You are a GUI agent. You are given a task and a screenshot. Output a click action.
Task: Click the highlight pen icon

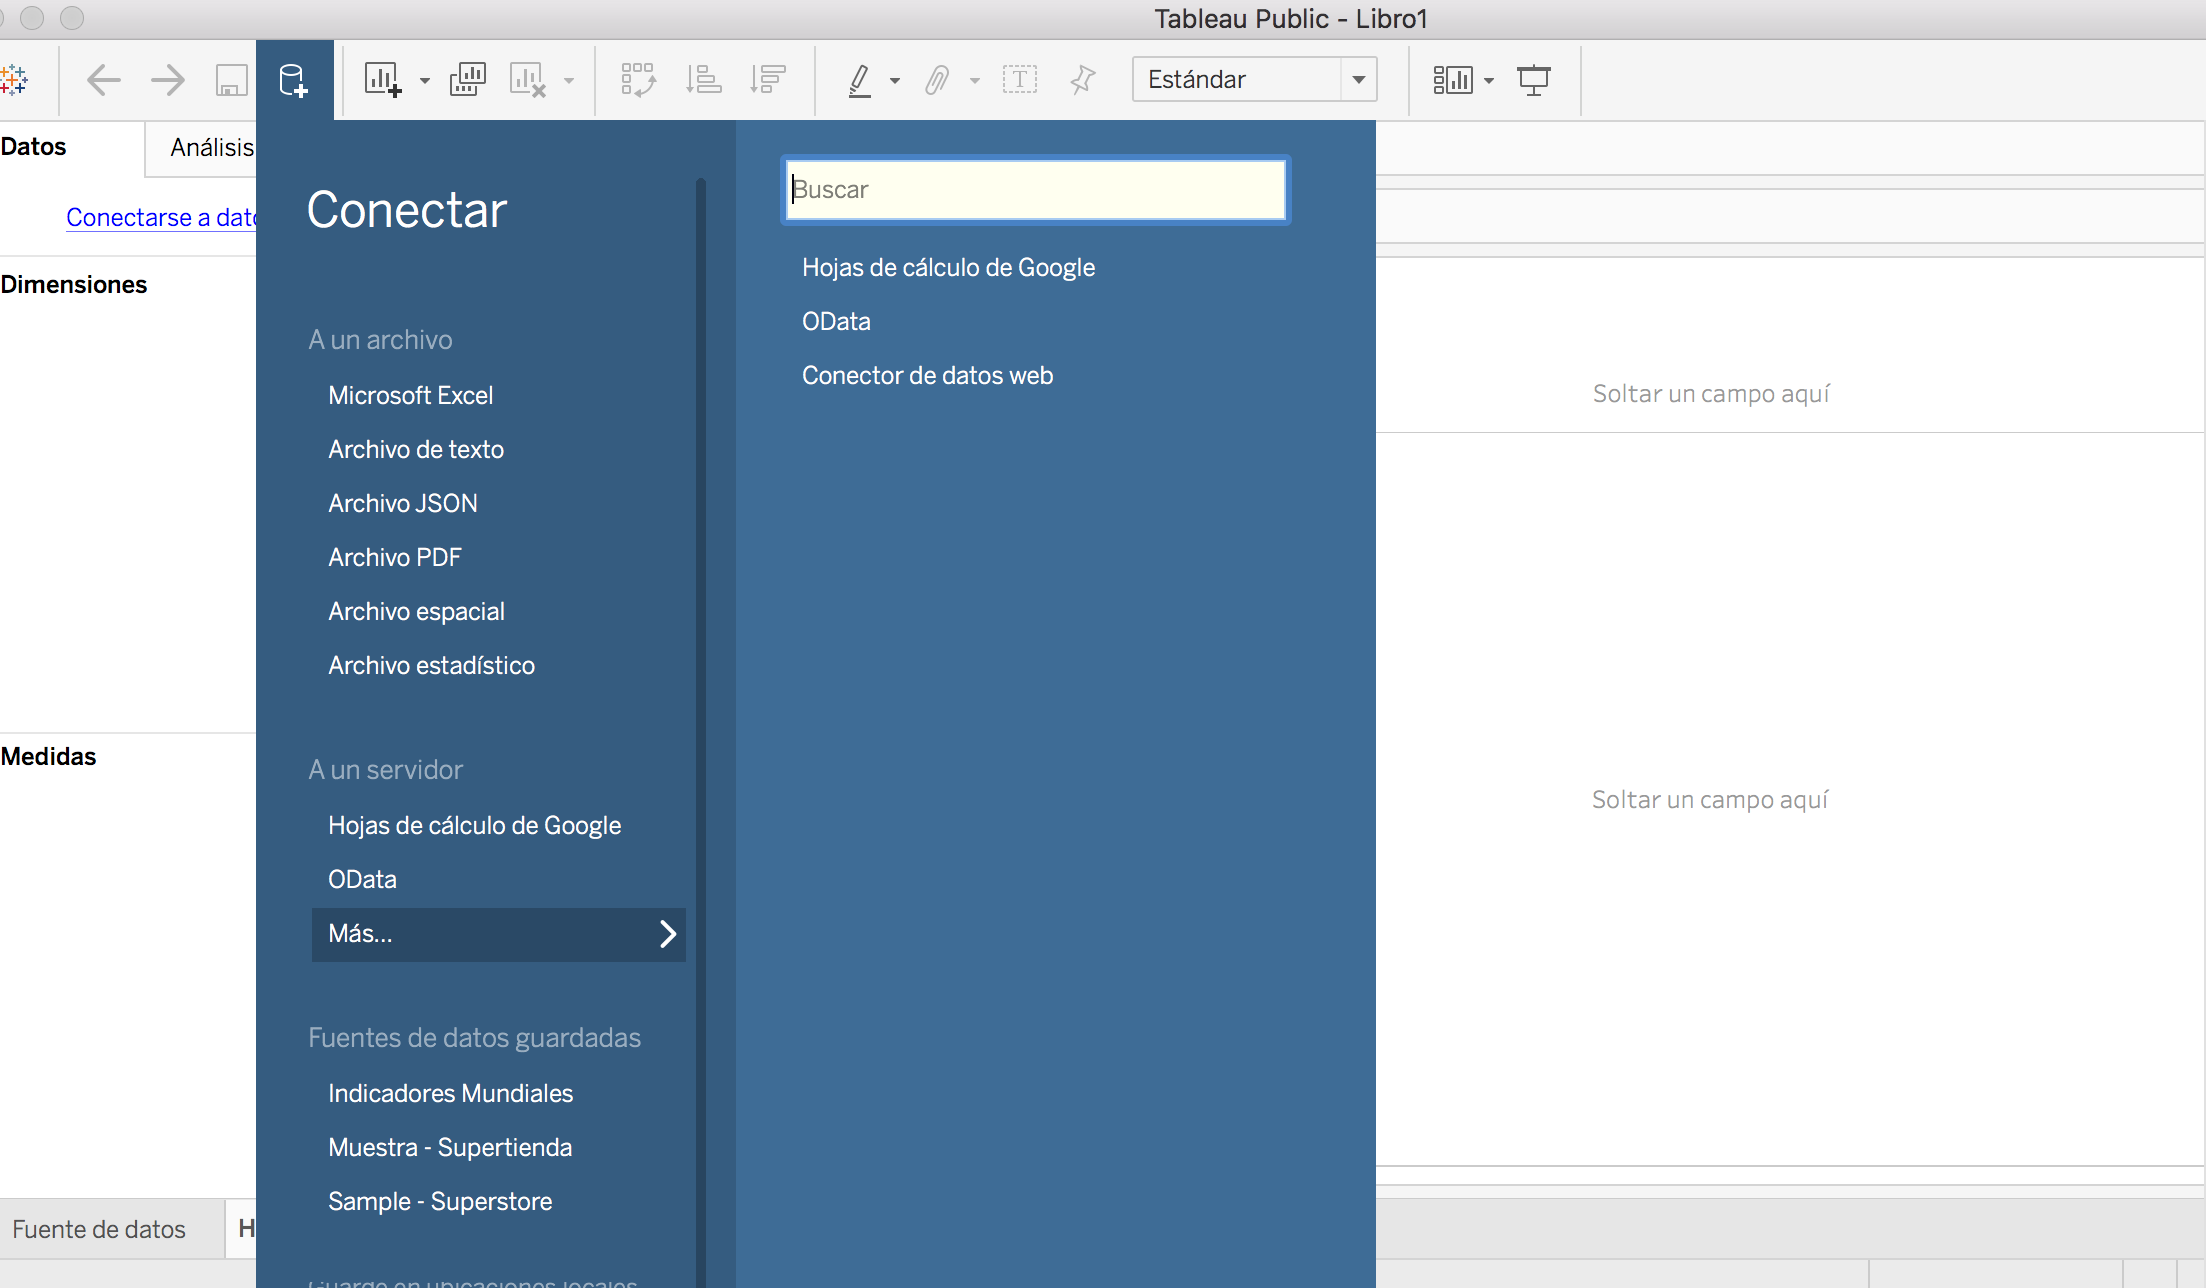[x=859, y=79]
